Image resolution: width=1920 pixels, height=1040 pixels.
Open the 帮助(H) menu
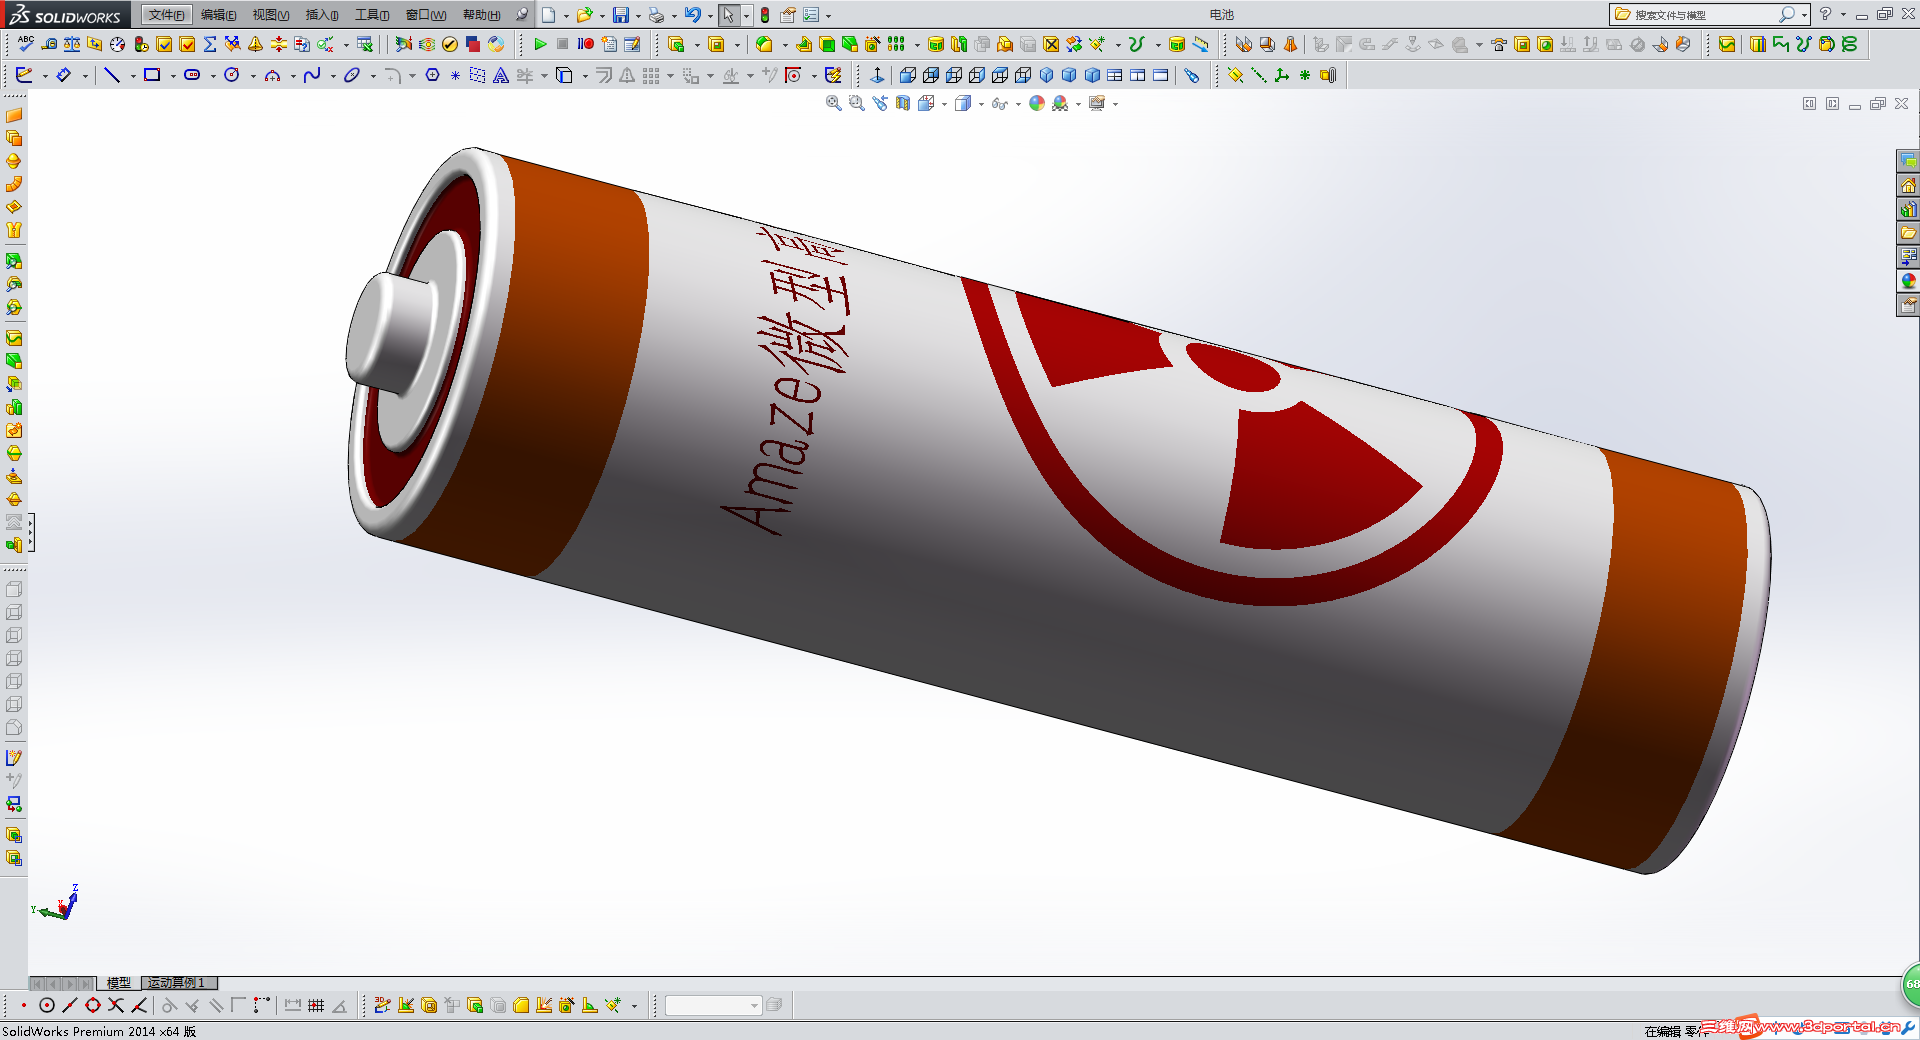[x=482, y=15]
